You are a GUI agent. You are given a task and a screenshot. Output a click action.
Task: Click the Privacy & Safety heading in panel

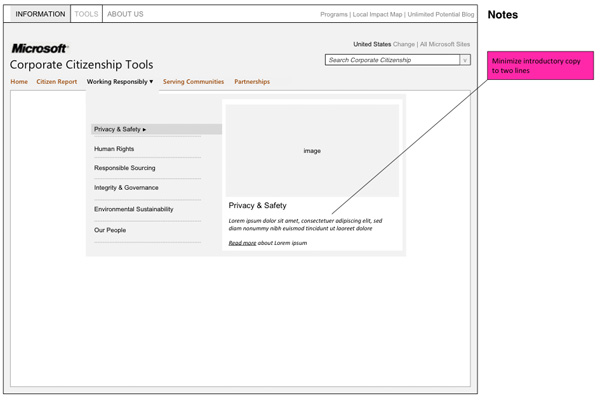tap(258, 205)
